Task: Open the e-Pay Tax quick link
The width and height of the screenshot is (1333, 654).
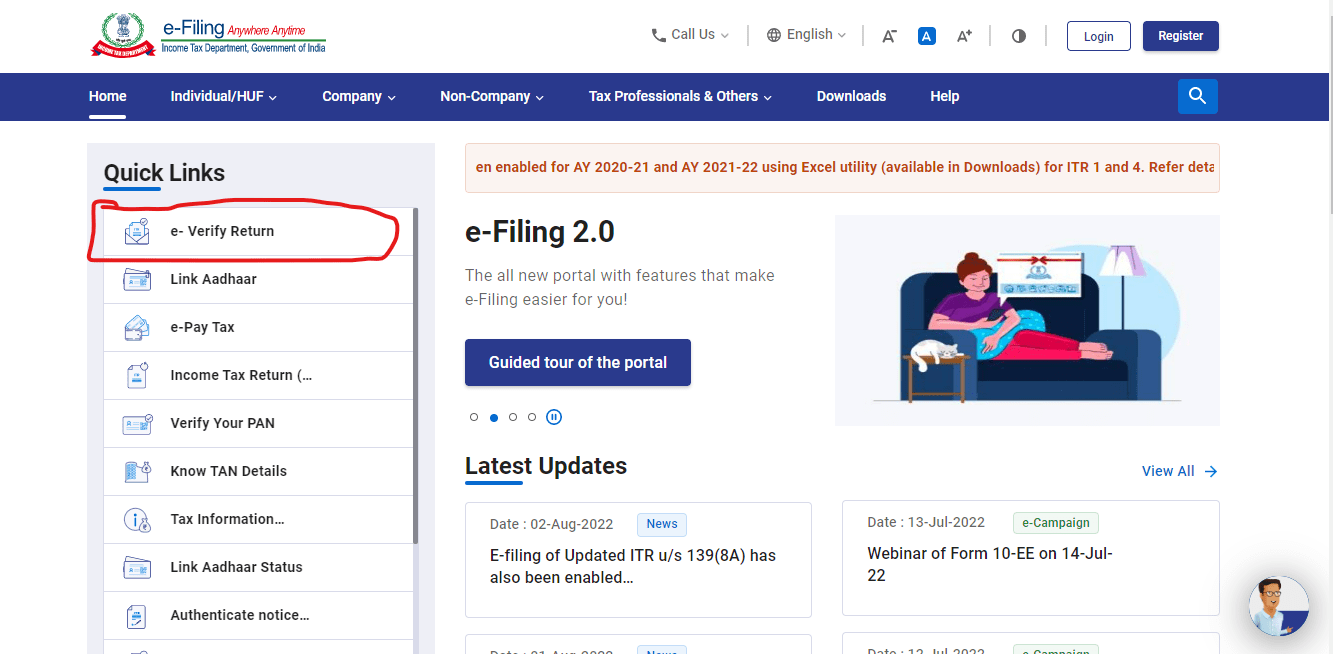Action: [x=258, y=328]
